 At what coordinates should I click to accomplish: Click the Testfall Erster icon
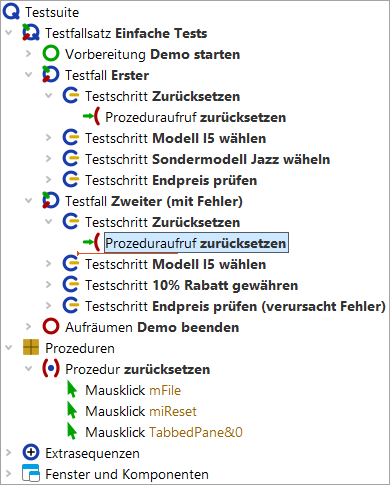(51, 75)
